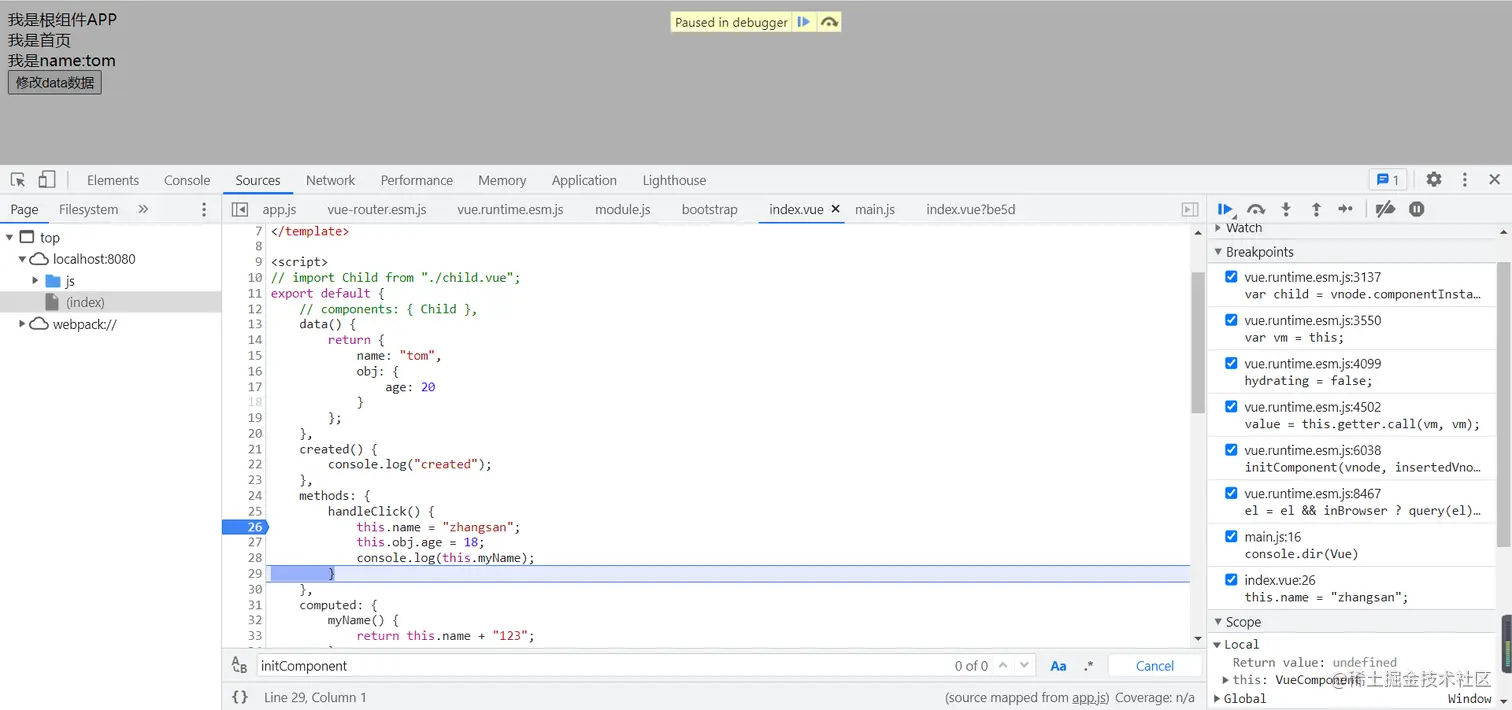
Task: Collapse the top frame tree node
Action: 9,237
